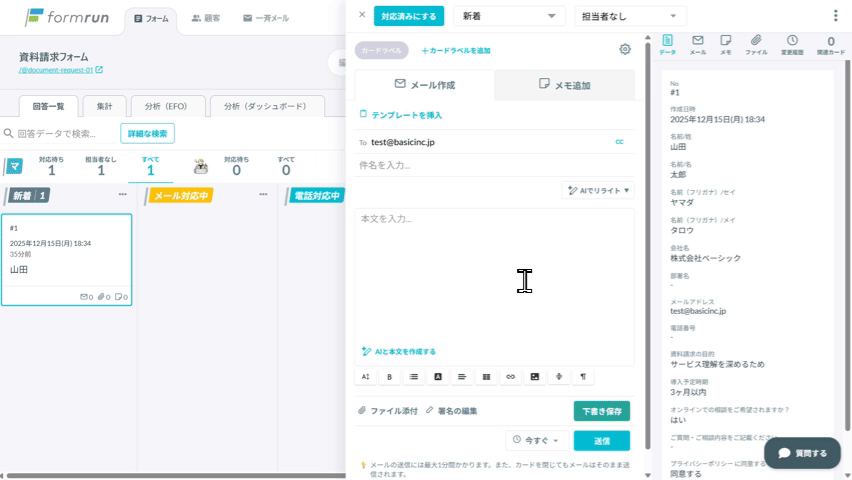Open the メモ note icon in the sidebar
Screen dimensions: 852x480
pos(726,45)
